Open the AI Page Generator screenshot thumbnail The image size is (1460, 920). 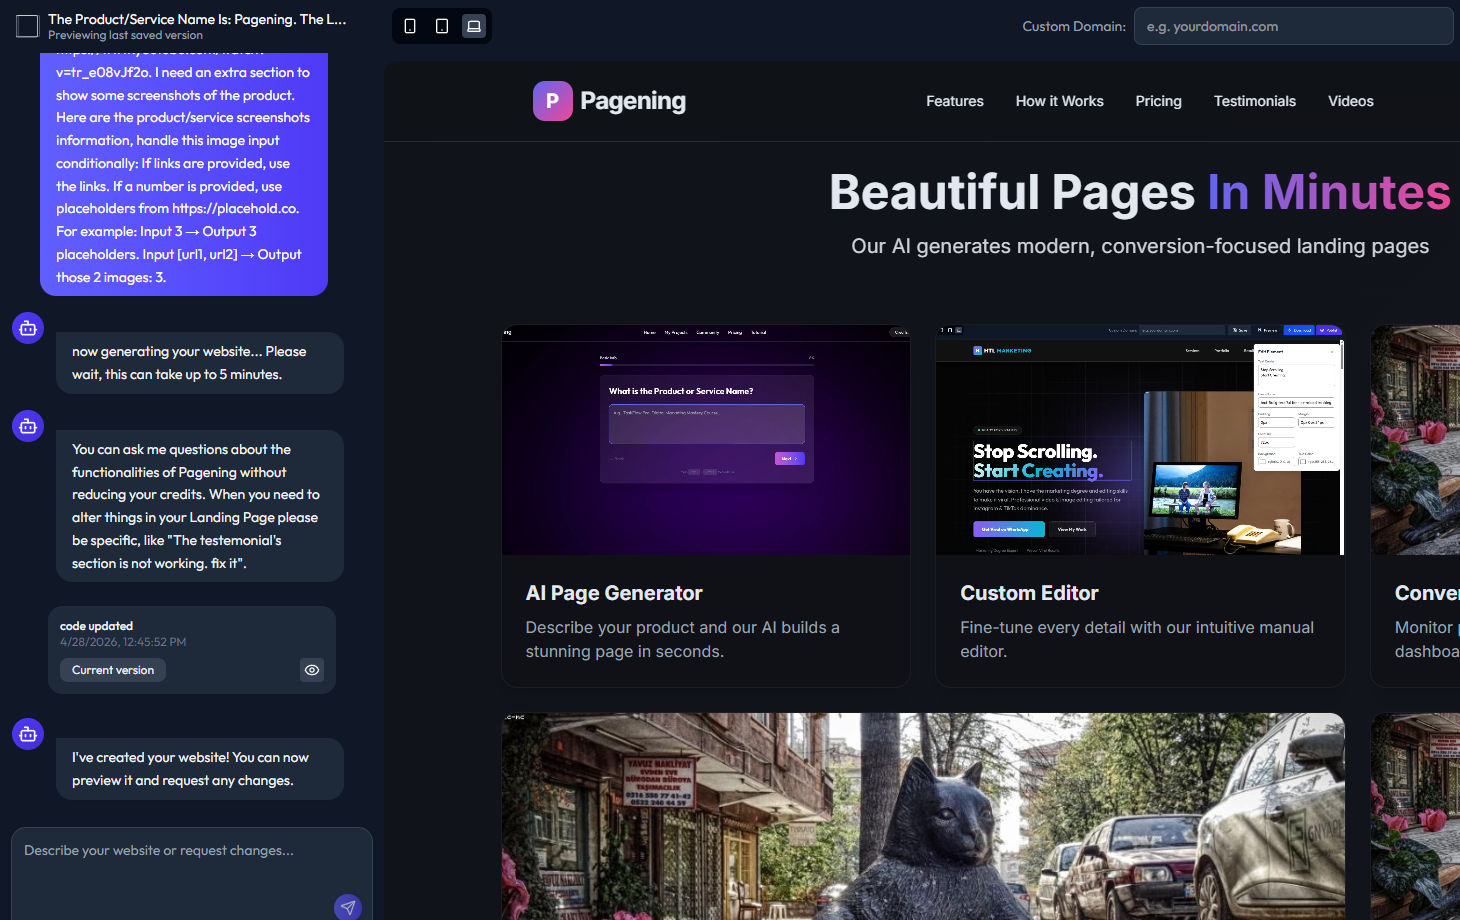tap(706, 440)
